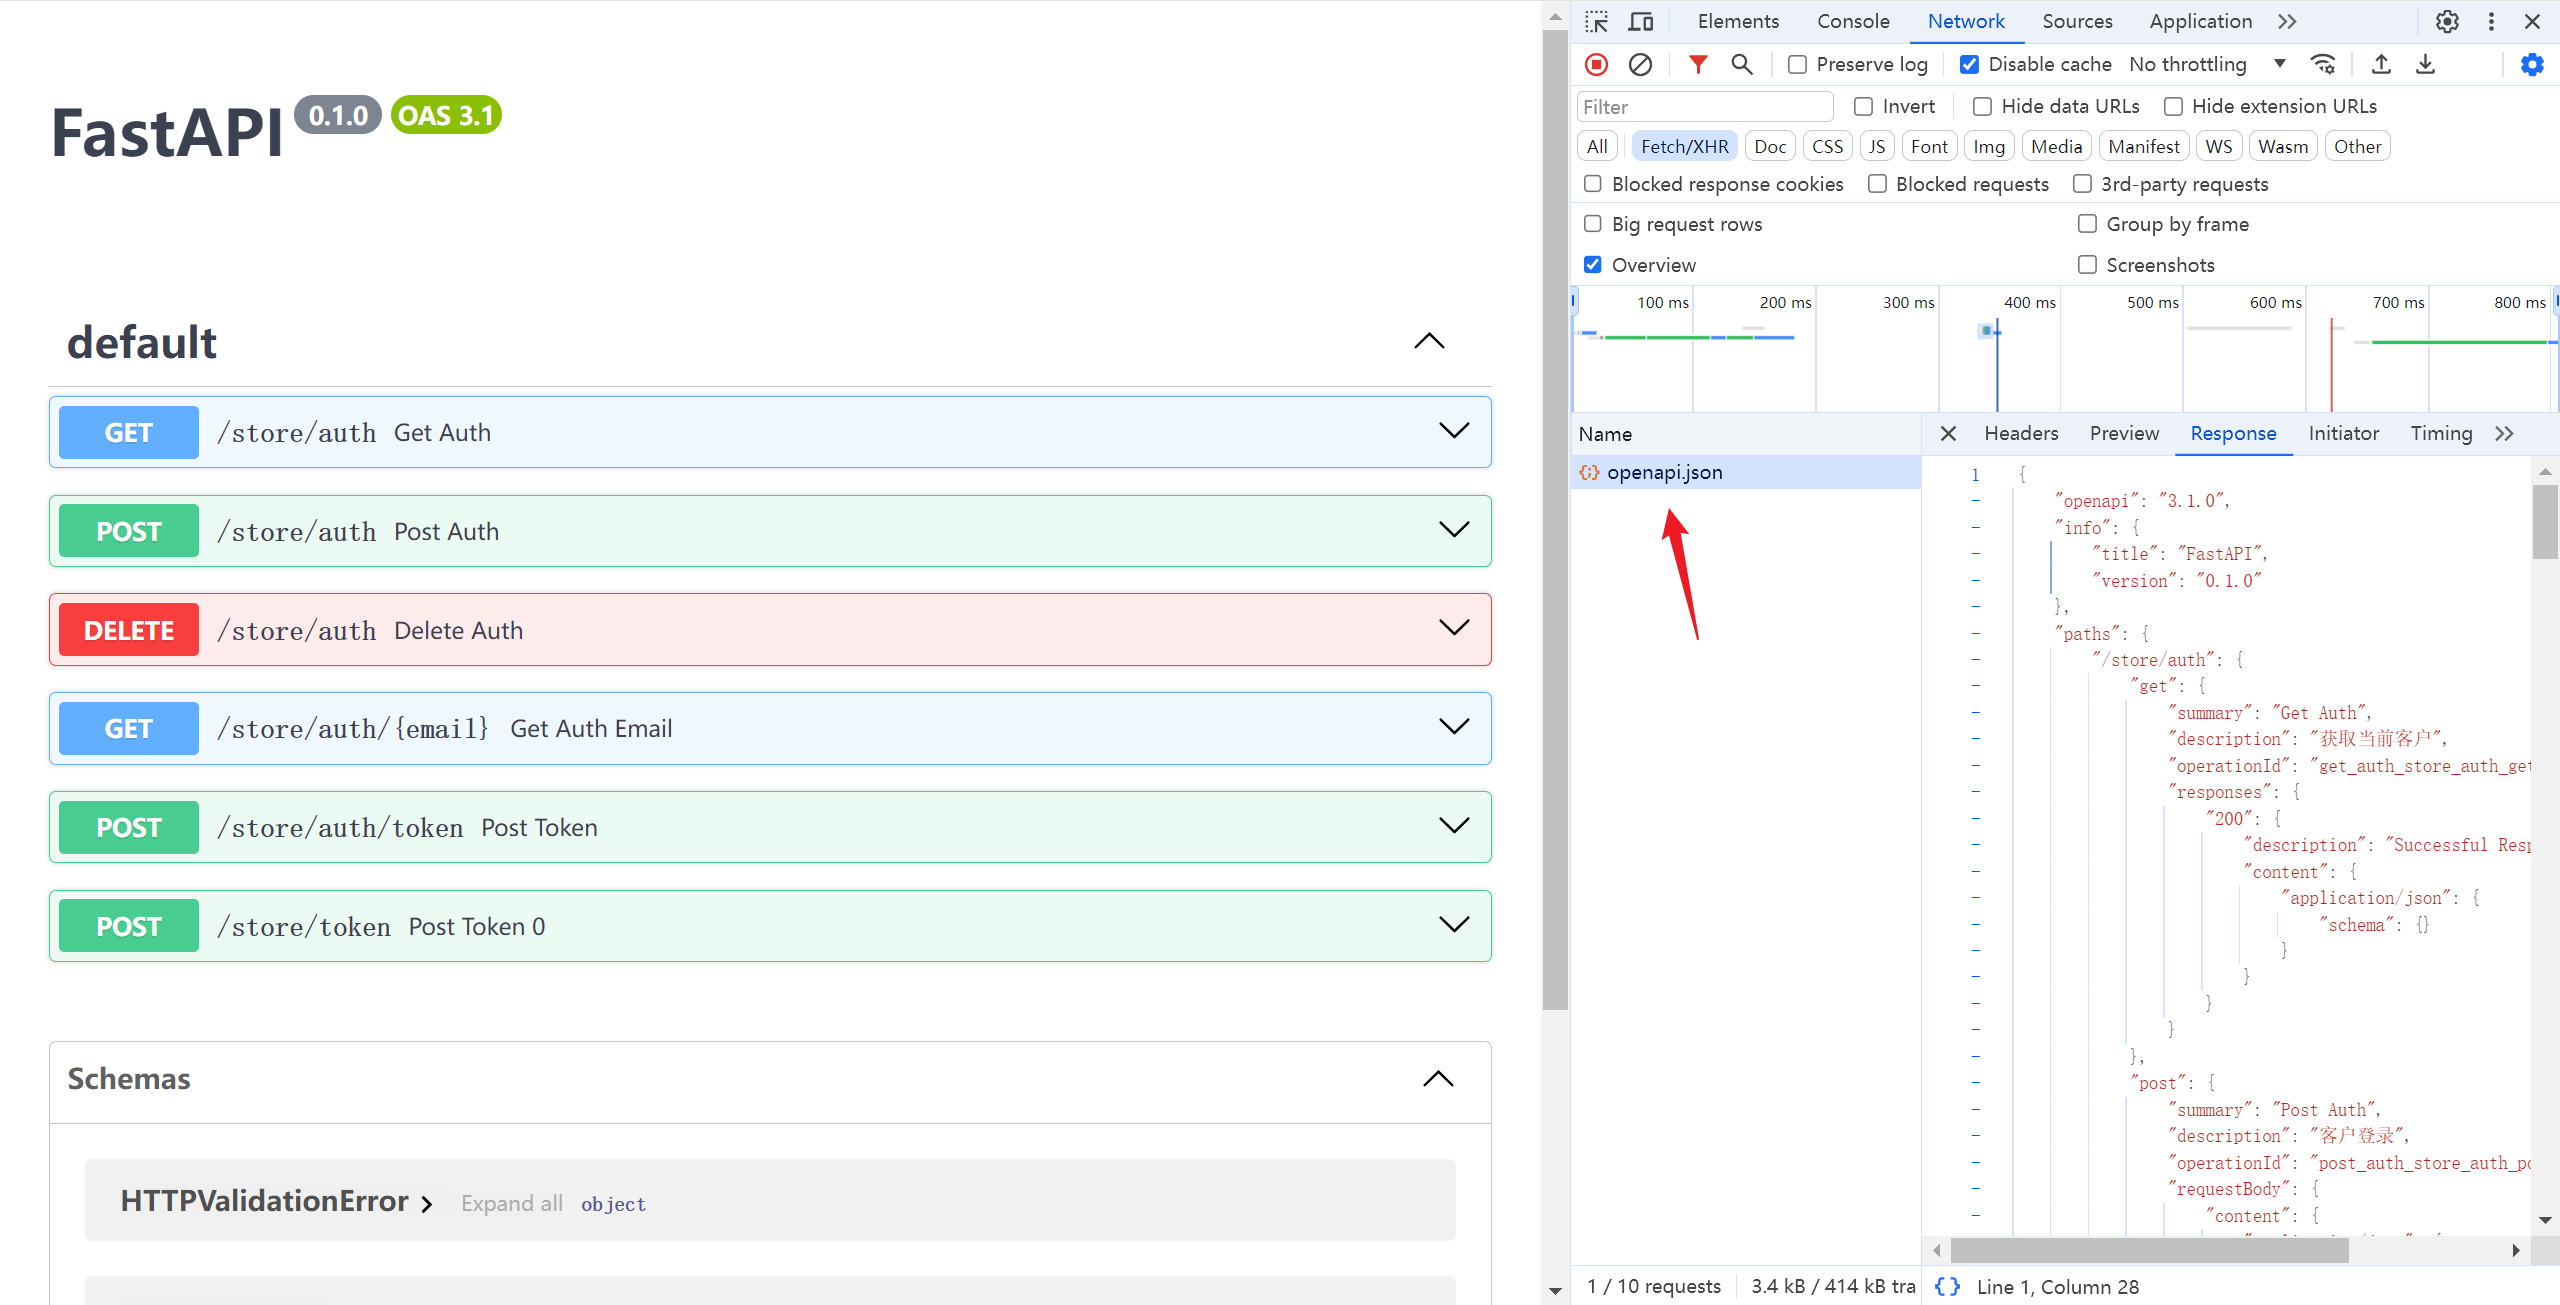
Task: Click the clear network log icon
Action: (x=1638, y=63)
